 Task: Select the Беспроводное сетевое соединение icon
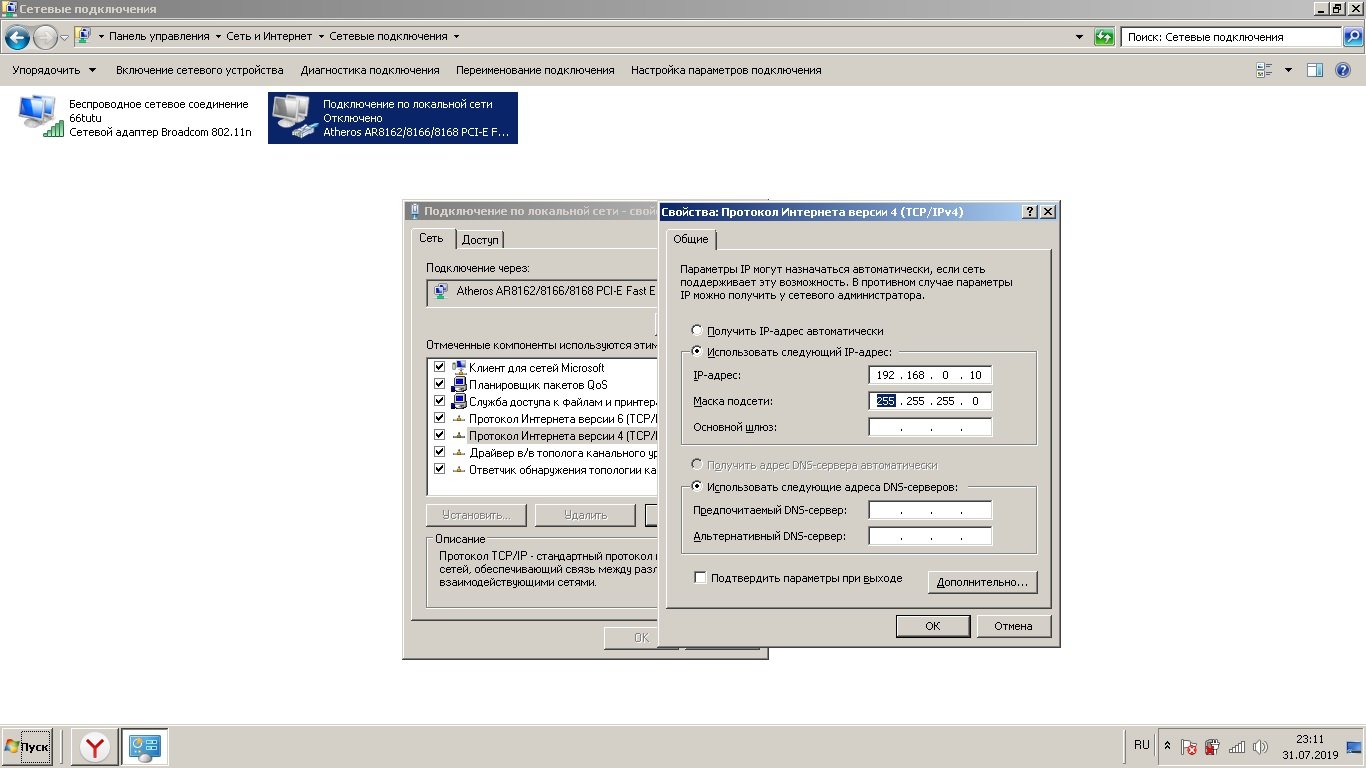pos(40,115)
